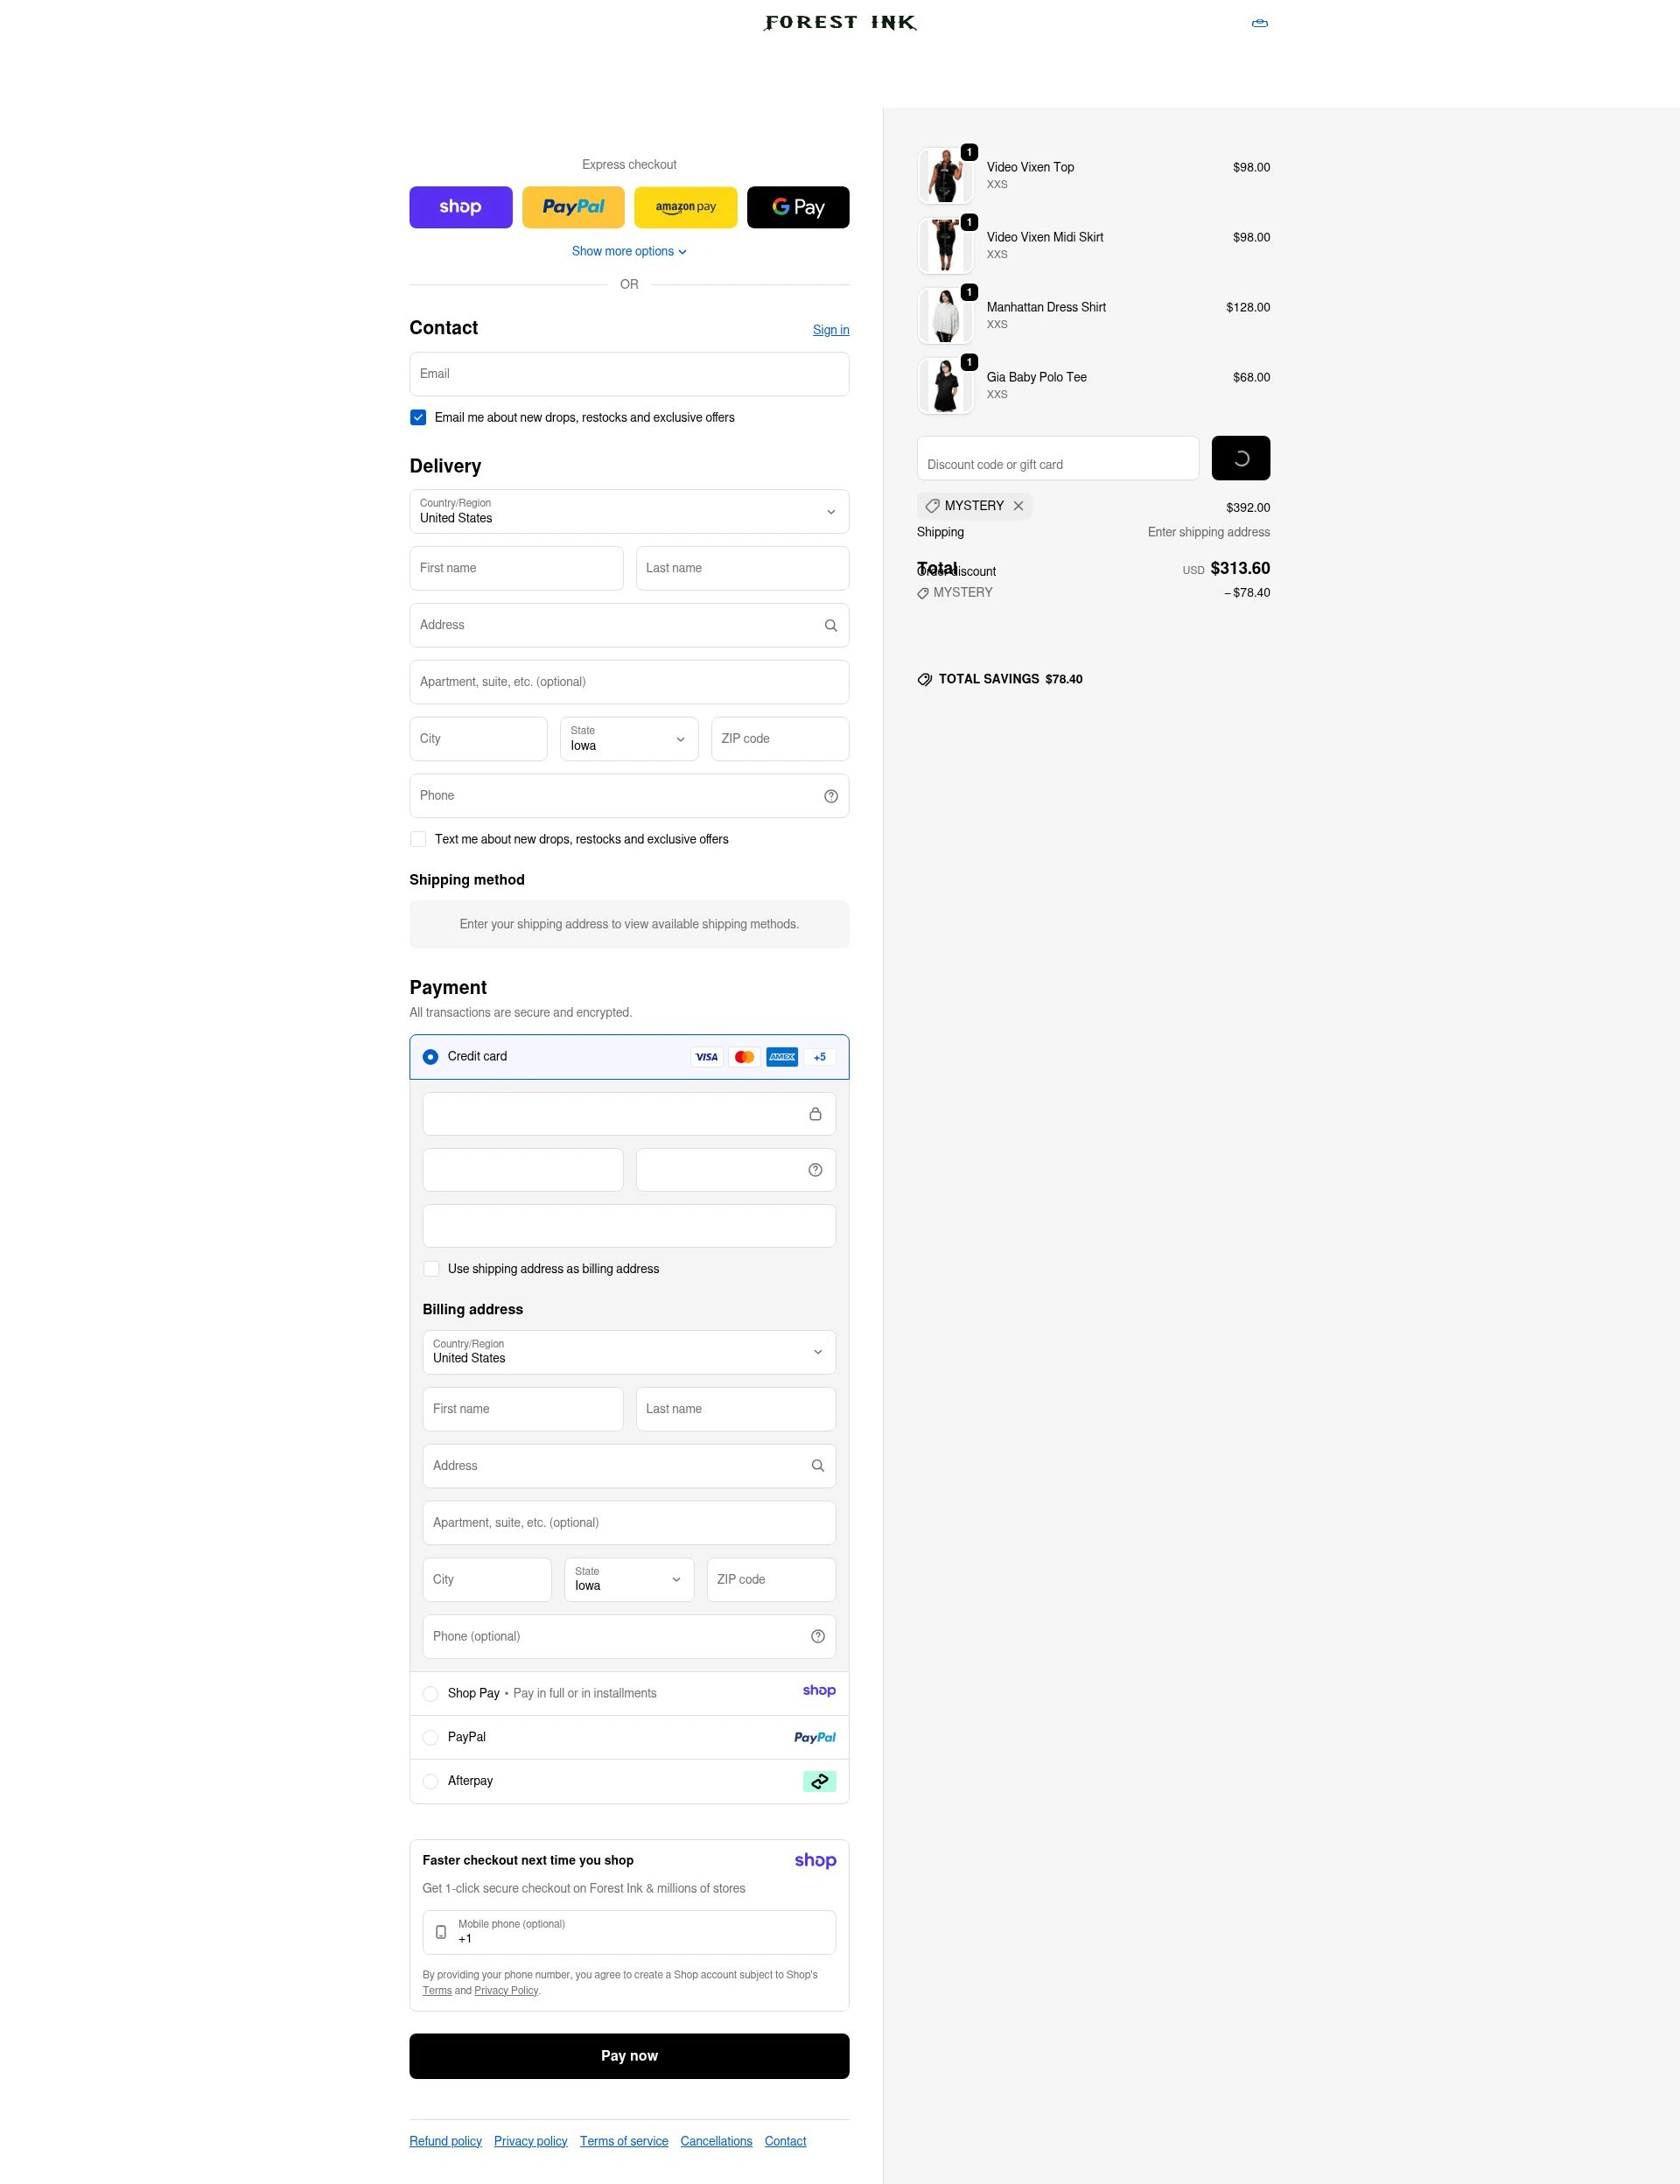Viewport: 1680px width, 2184px height.
Task: Enable text me about new drops offers
Action: click(418, 839)
